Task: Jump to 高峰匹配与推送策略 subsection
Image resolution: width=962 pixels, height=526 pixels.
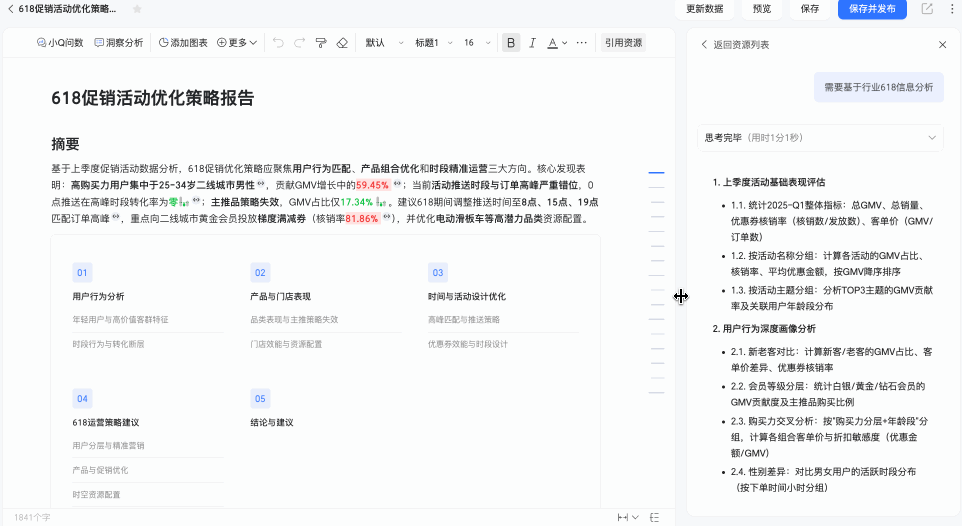Action: click(464, 320)
